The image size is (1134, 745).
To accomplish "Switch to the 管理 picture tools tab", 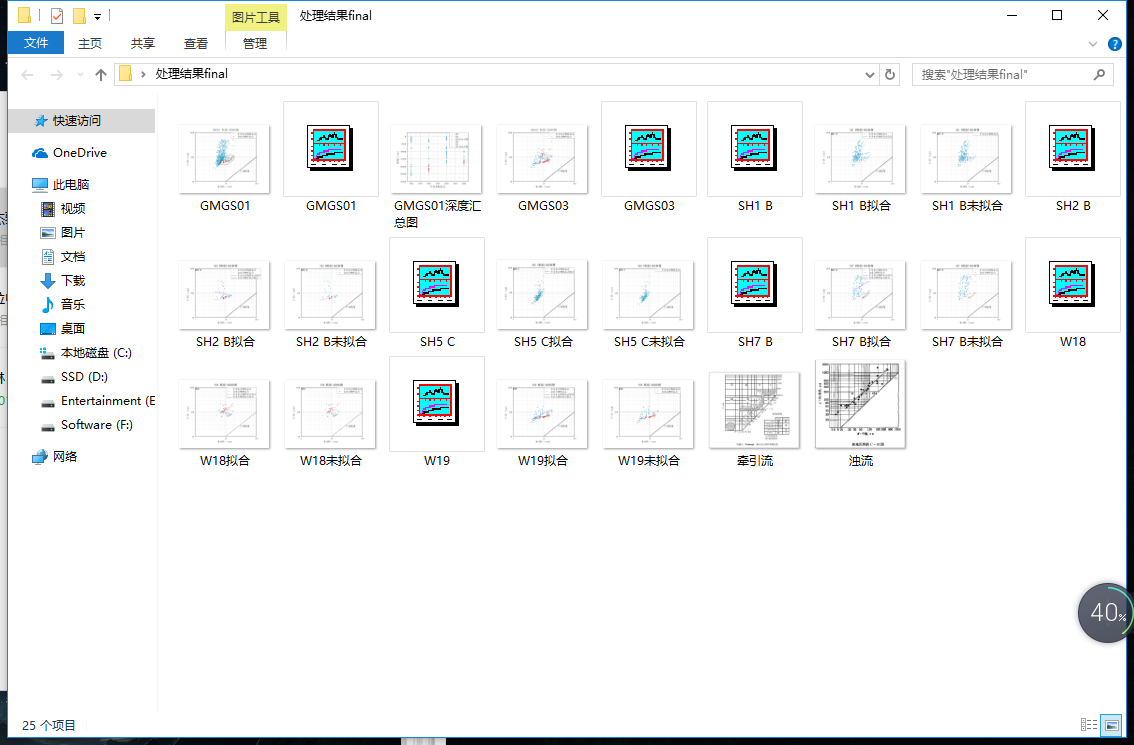I will pos(255,43).
